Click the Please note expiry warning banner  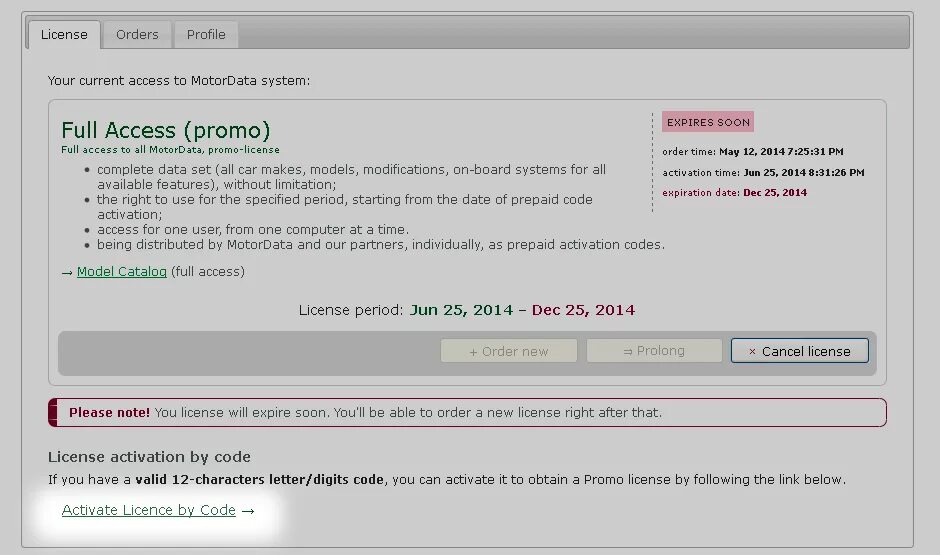[x=468, y=412]
